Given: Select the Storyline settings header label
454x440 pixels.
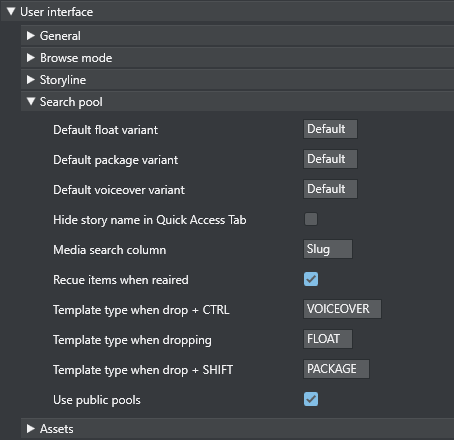Looking at the screenshot, I should coord(63,80).
